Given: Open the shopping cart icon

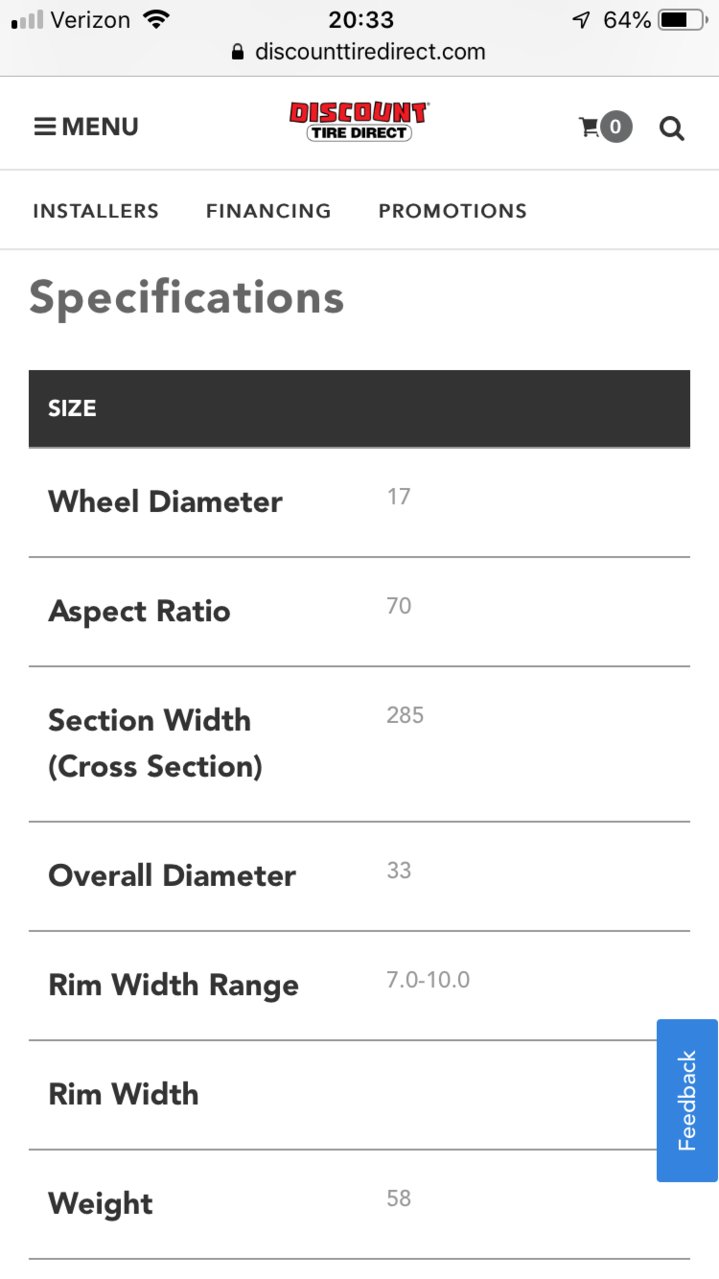Looking at the screenshot, I should (589, 127).
